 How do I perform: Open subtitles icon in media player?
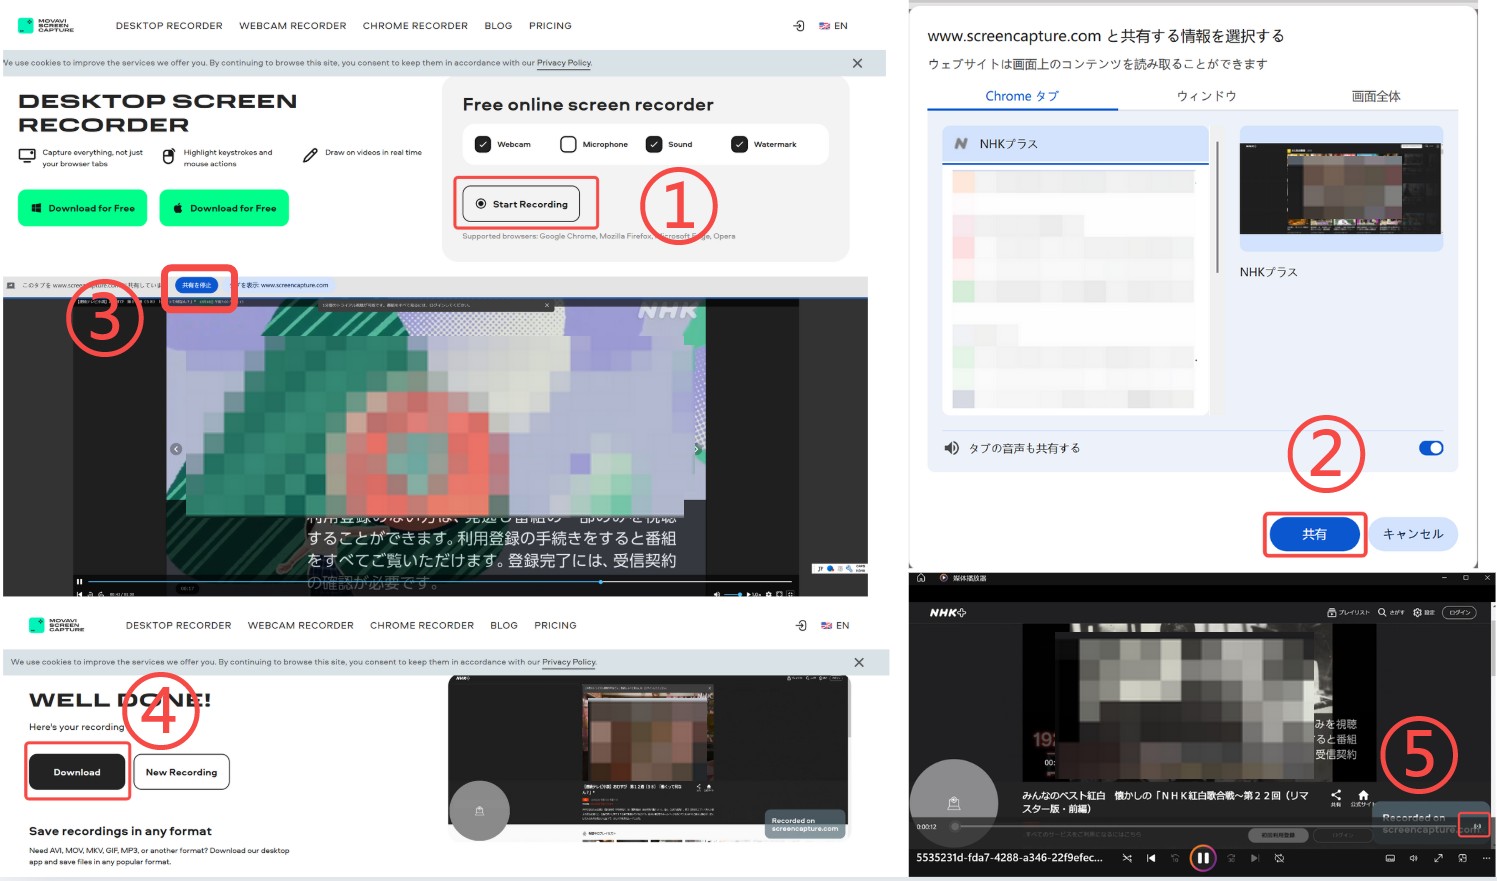1390,858
